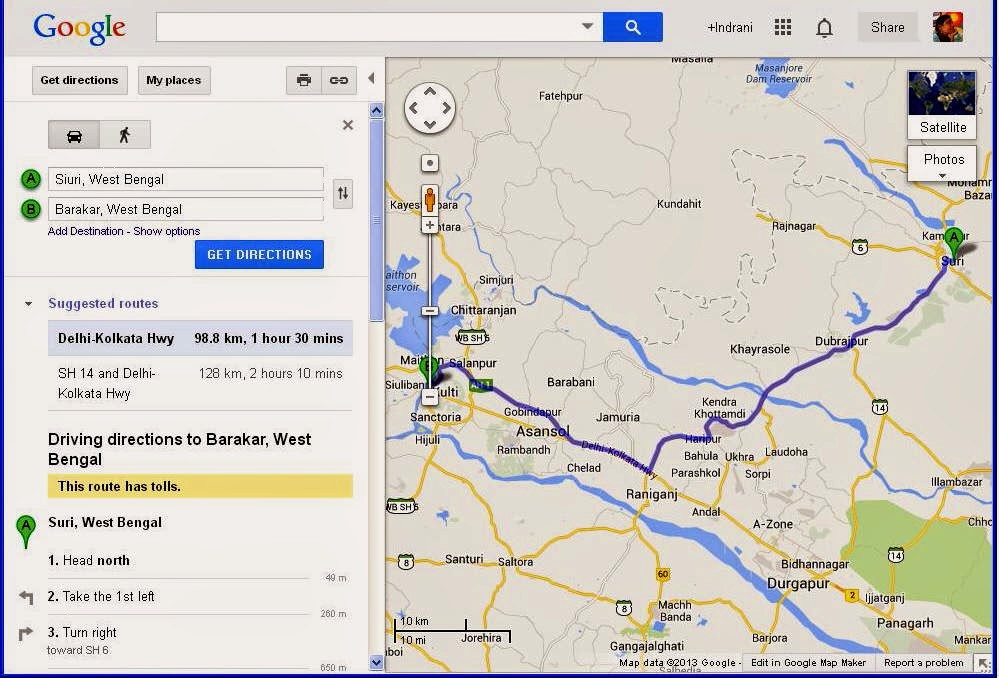999x678 pixels.
Task: Select the Get directions tab
Action: 79,80
